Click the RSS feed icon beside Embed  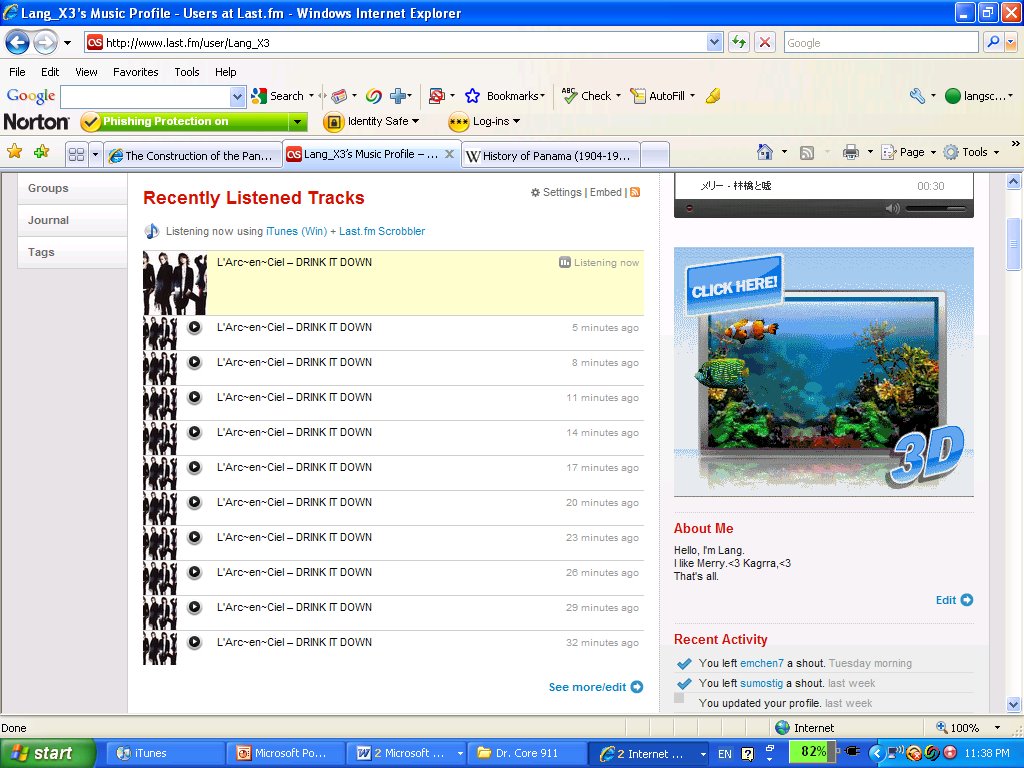click(x=635, y=192)
